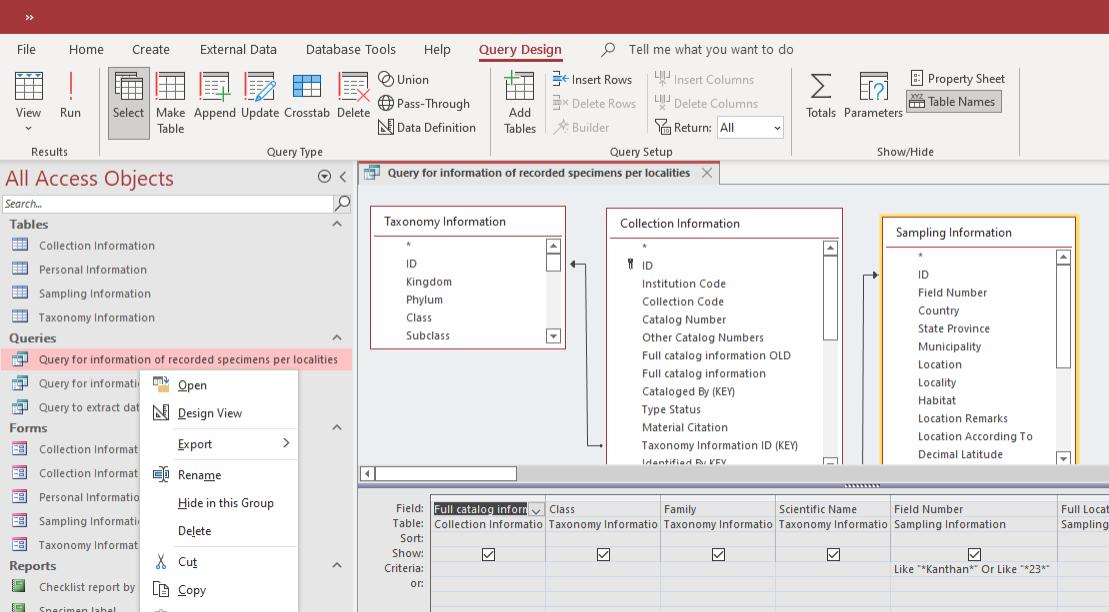Choose the Select query type
1109x612 pixels.
point(128,103)
